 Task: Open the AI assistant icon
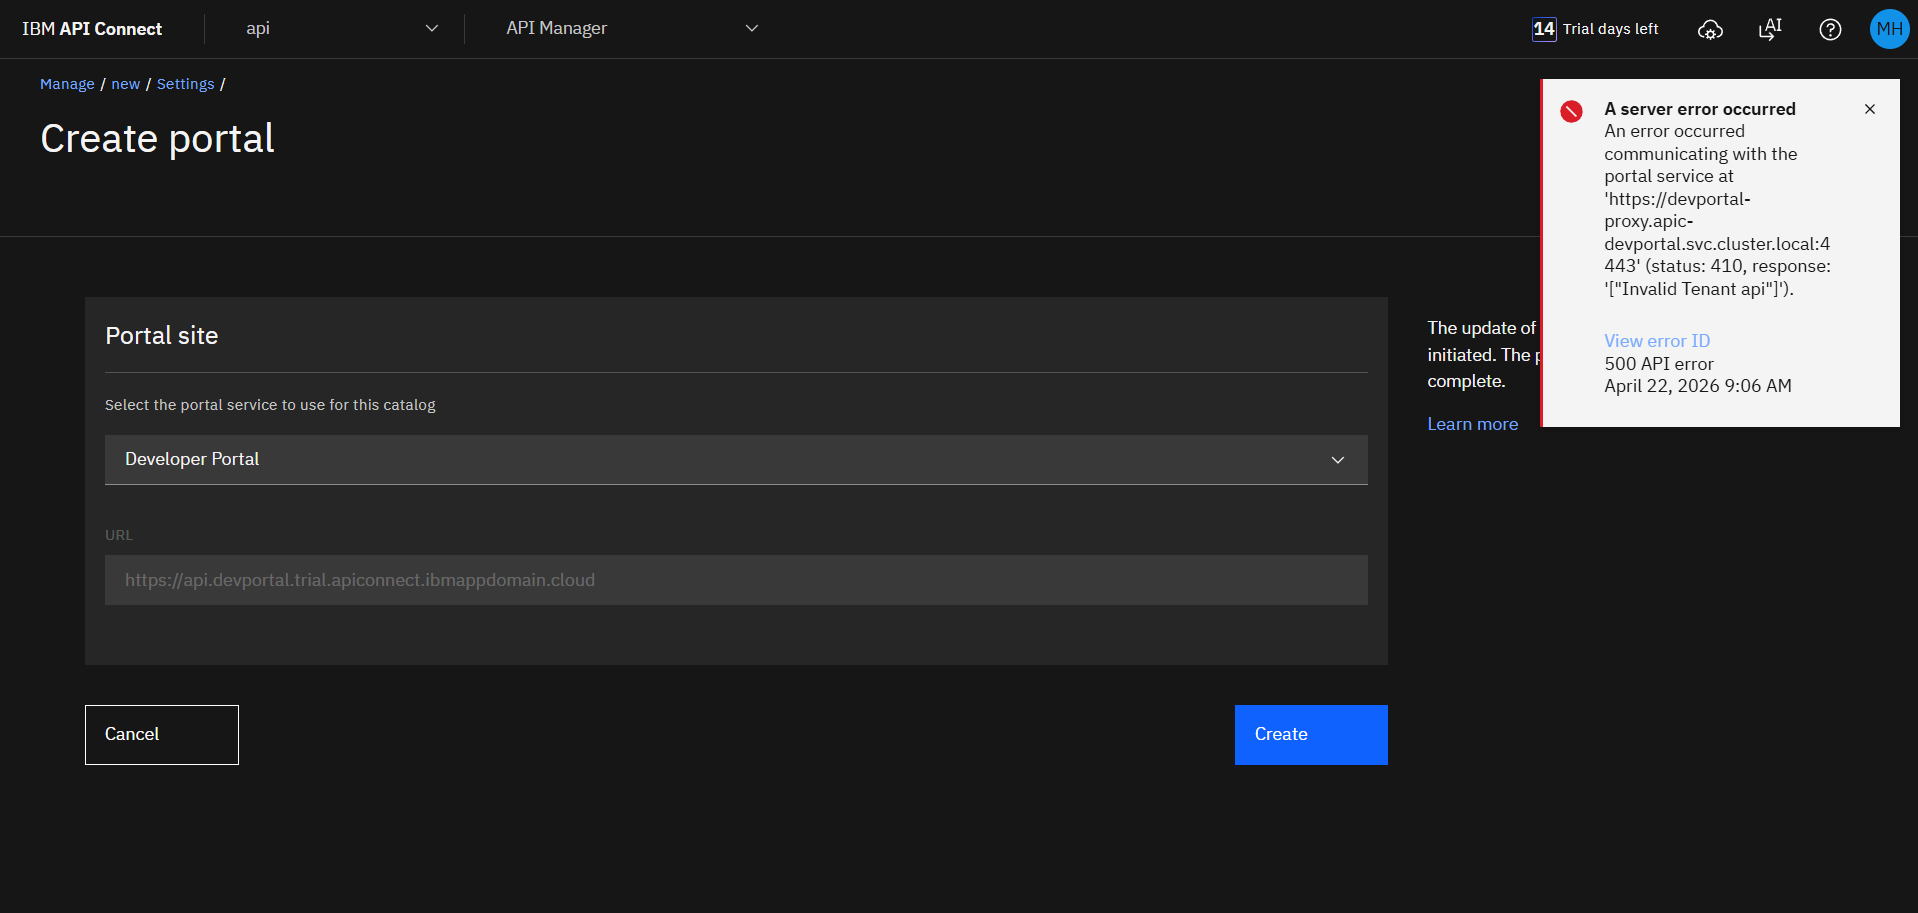coord(1770,29)
